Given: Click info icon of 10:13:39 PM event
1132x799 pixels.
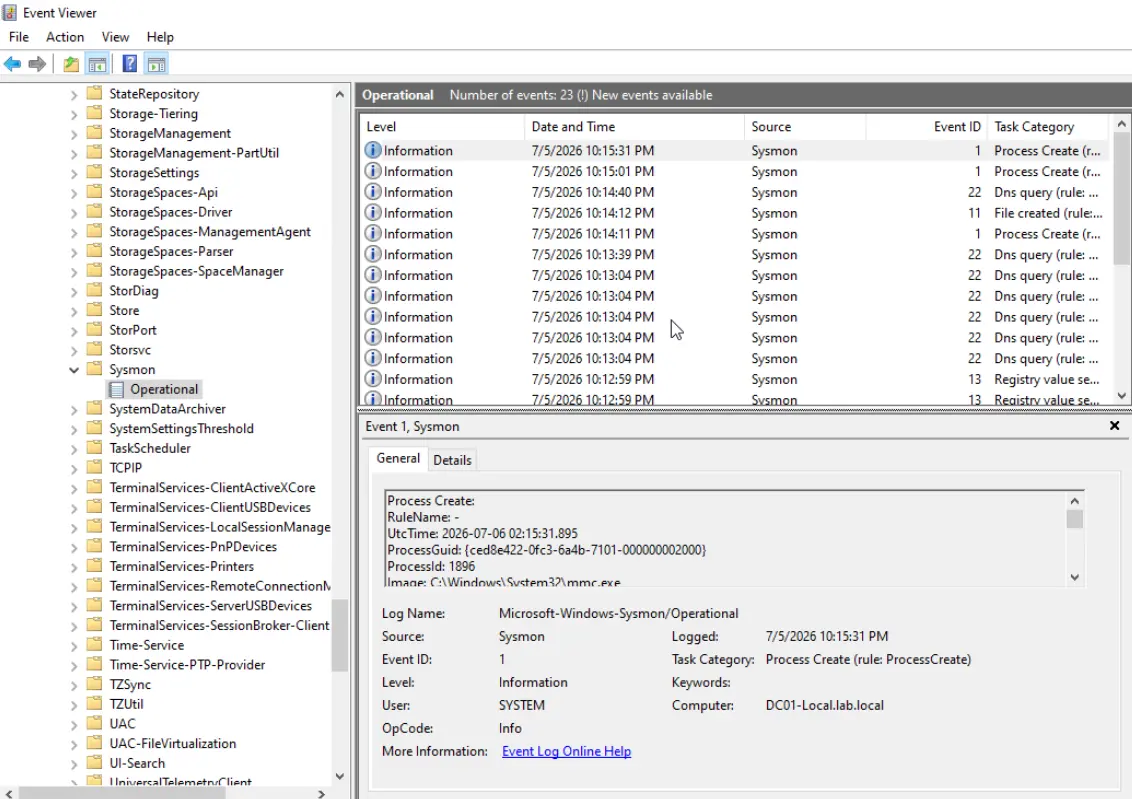Looking at the screenshot, I should [373, 255].
